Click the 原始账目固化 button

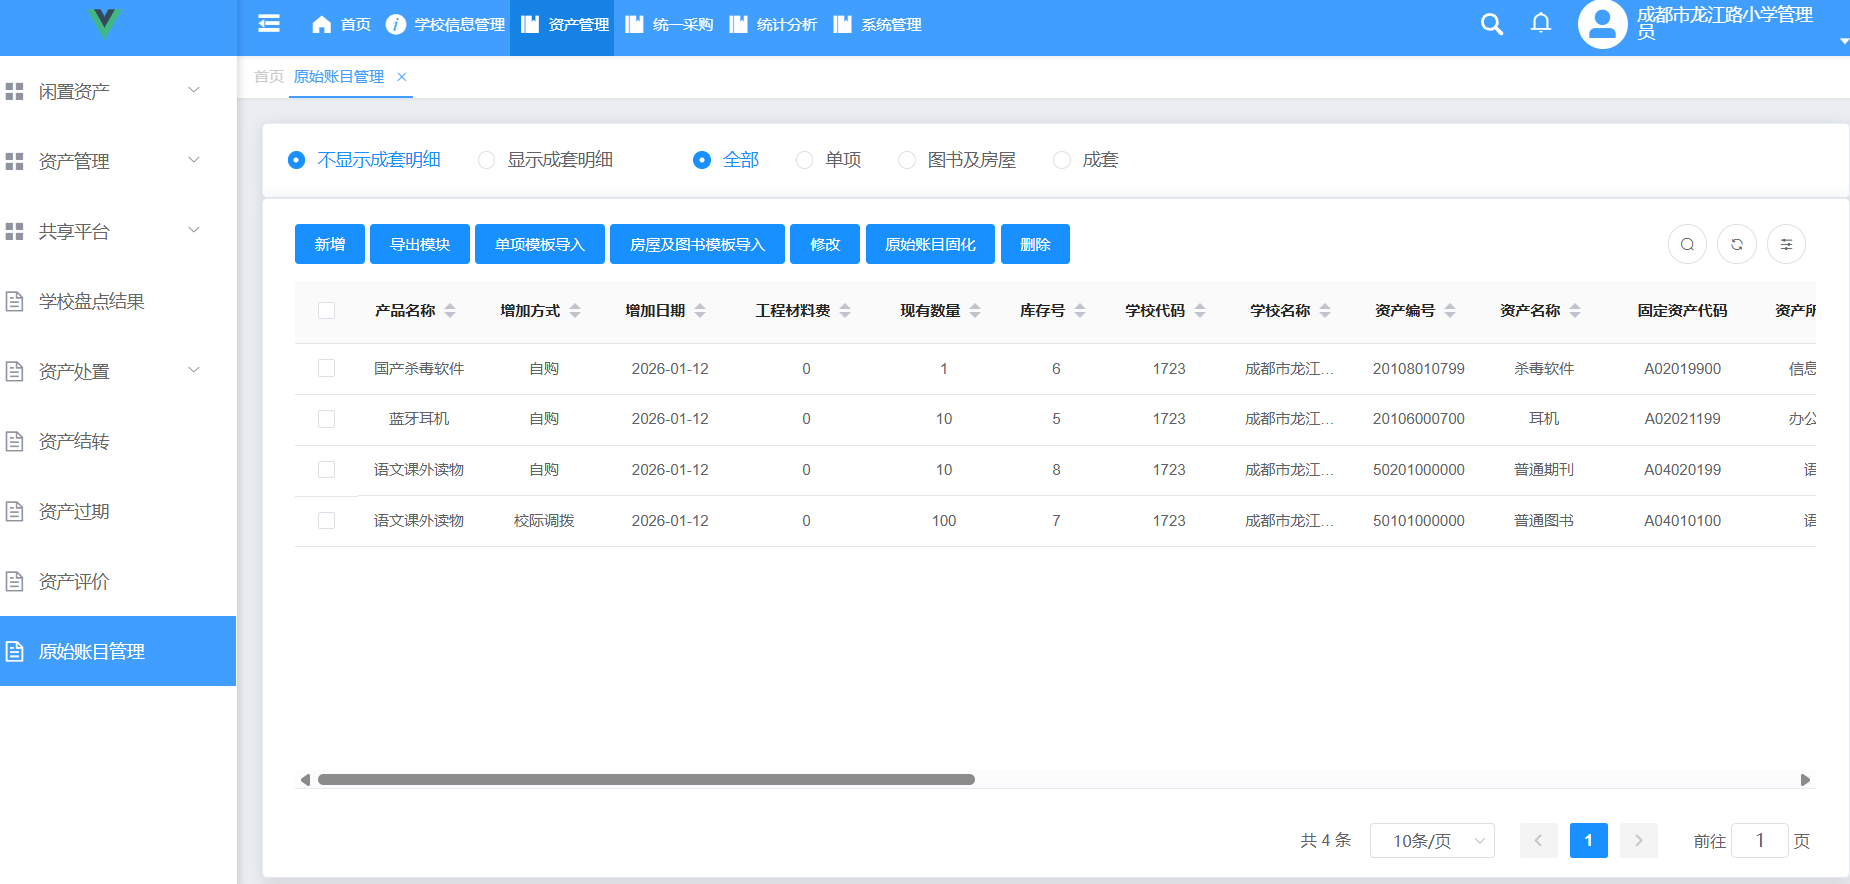pos(930,245)
